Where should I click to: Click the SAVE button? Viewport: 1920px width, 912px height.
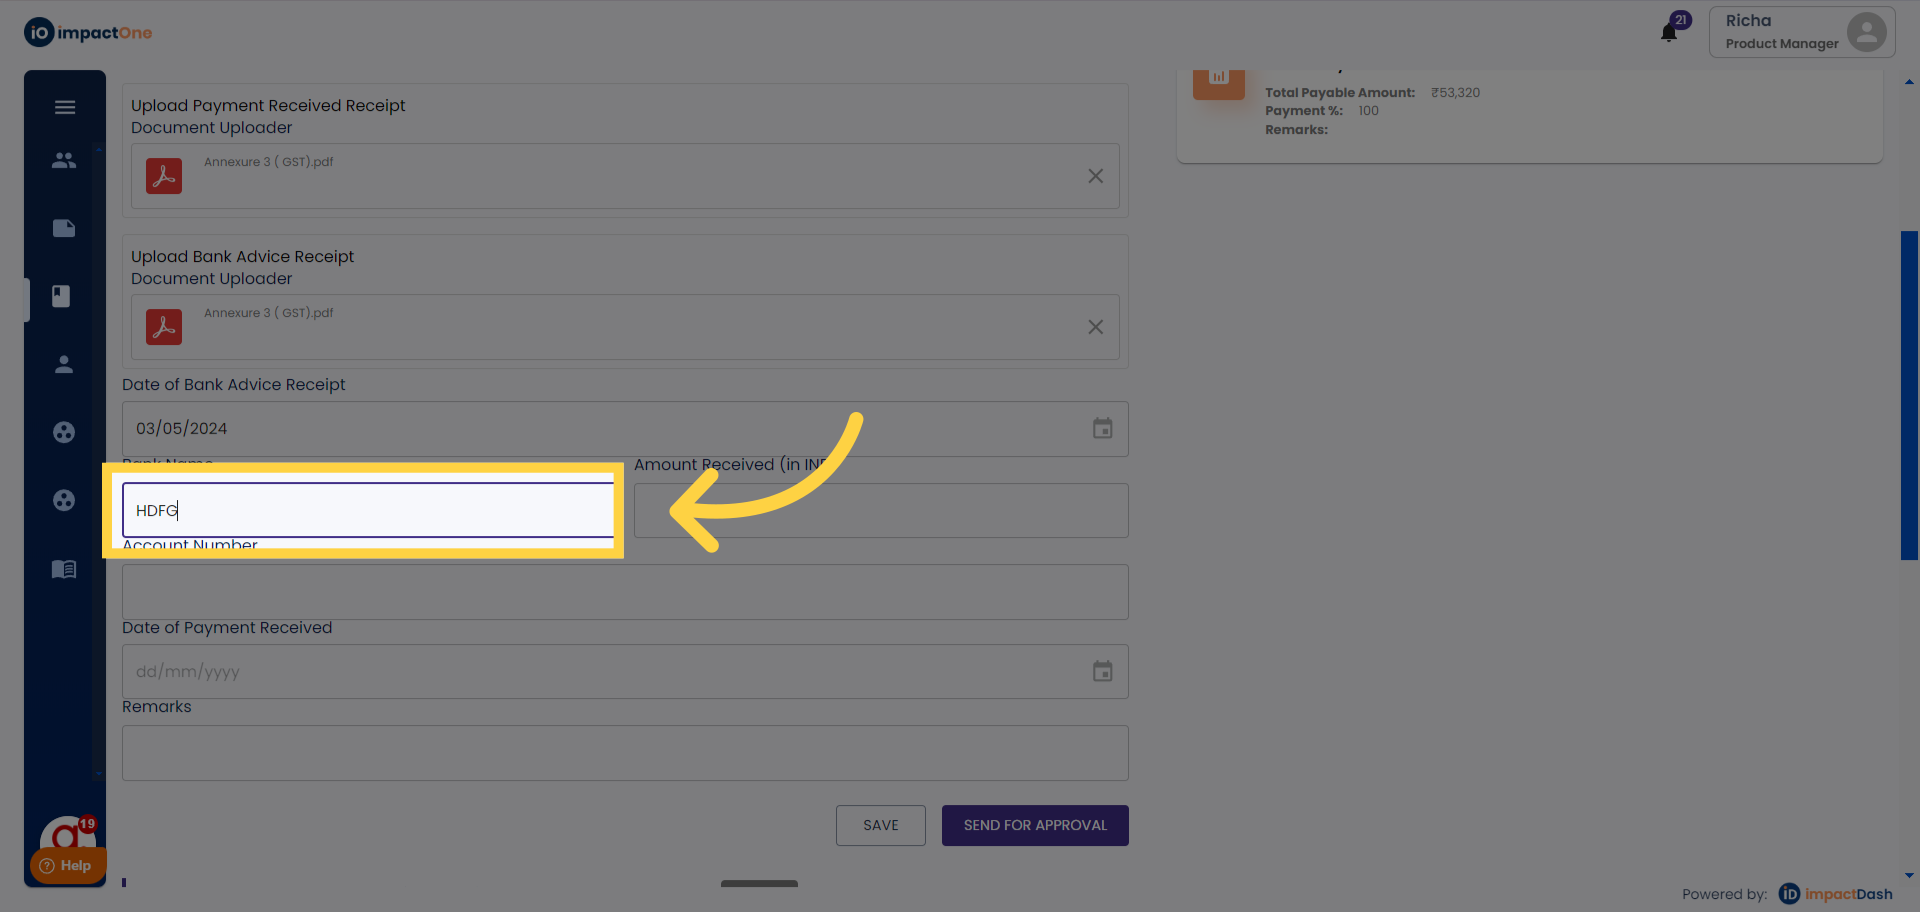[x=880, y=825]
